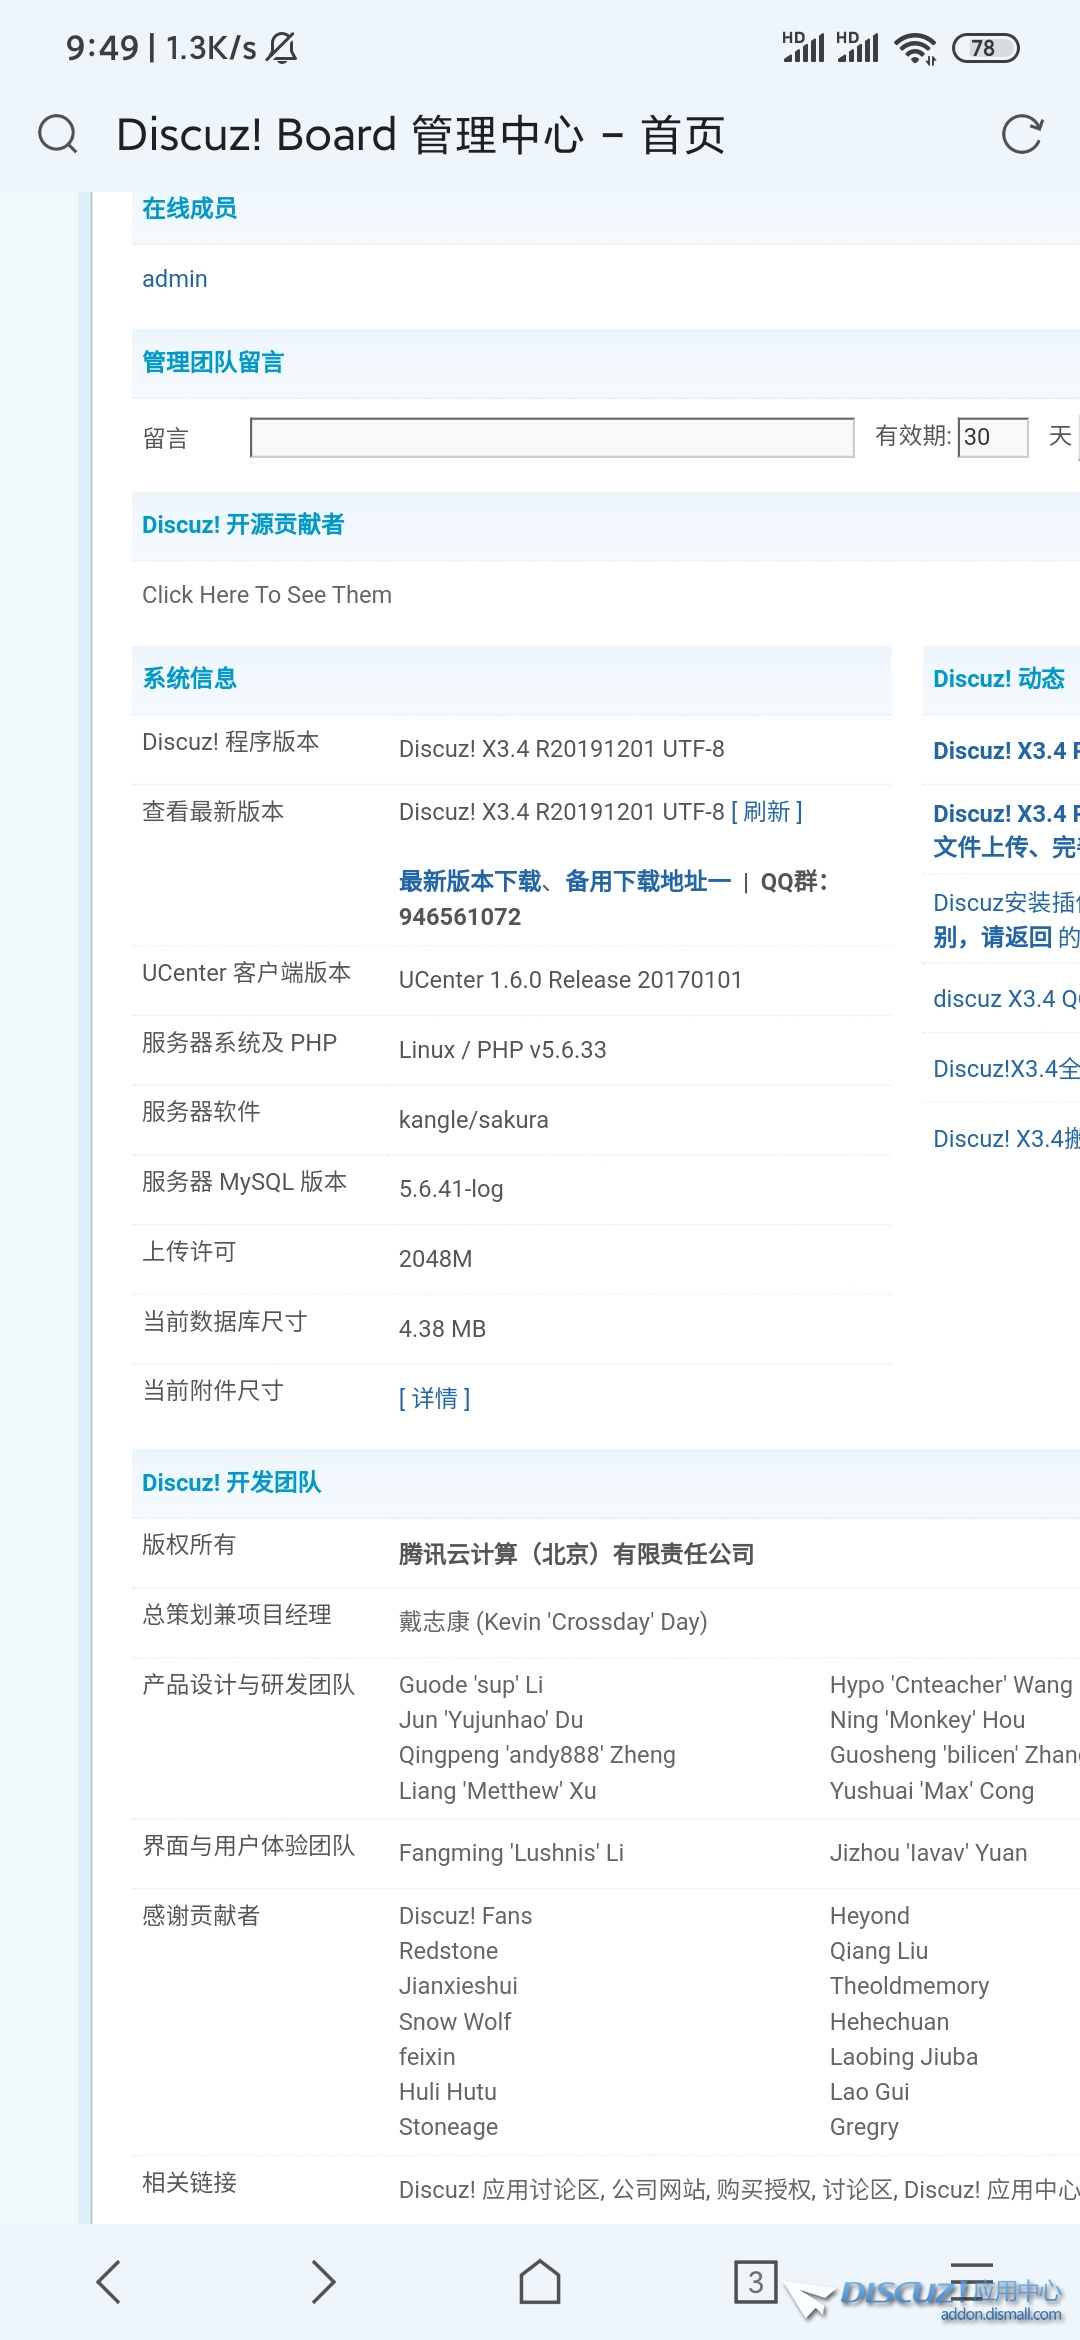The image size is (1080, 2340).
Task: Edit the 有效期 days field
Action: pyautogui.click(x=993, y=437)
